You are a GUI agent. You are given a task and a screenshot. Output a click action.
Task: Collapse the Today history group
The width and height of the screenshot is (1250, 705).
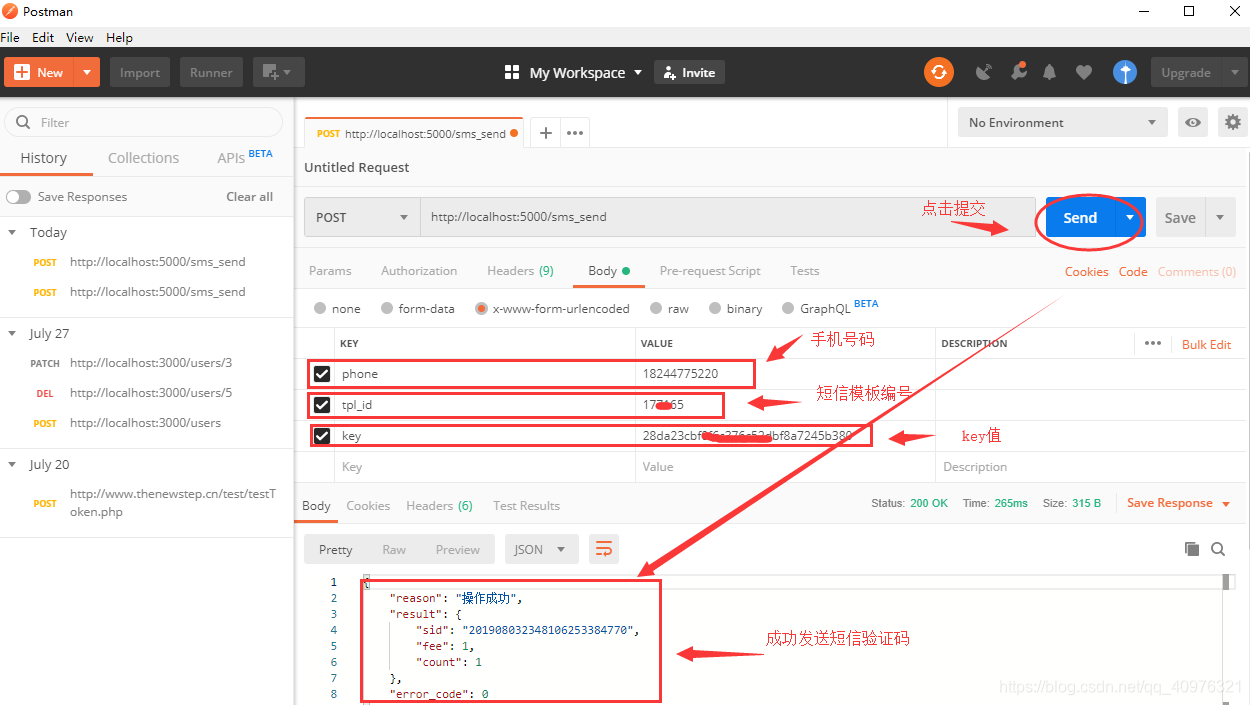click(x=13, y=232)
